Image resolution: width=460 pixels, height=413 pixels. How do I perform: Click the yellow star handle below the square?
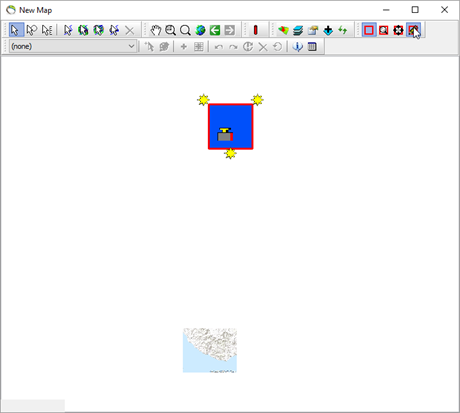click(230, 154)
